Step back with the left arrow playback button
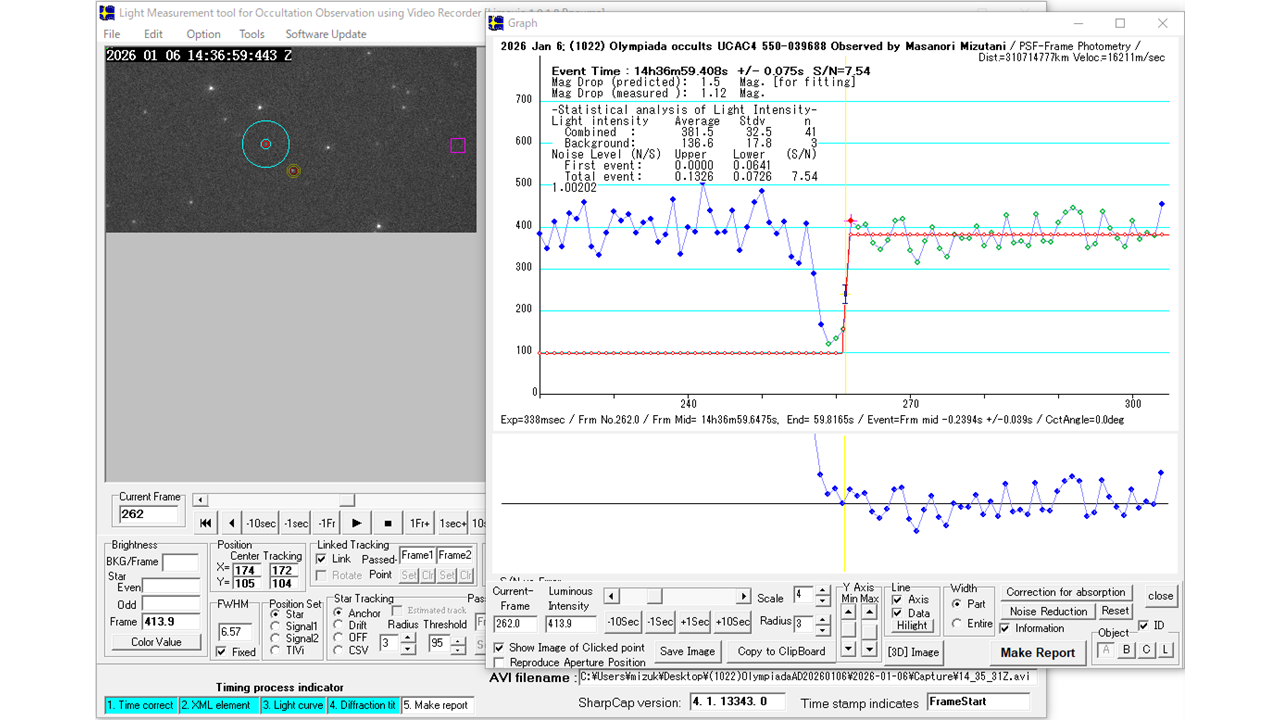The height and width of the screenshot is (720, 1280). point(231,523)
